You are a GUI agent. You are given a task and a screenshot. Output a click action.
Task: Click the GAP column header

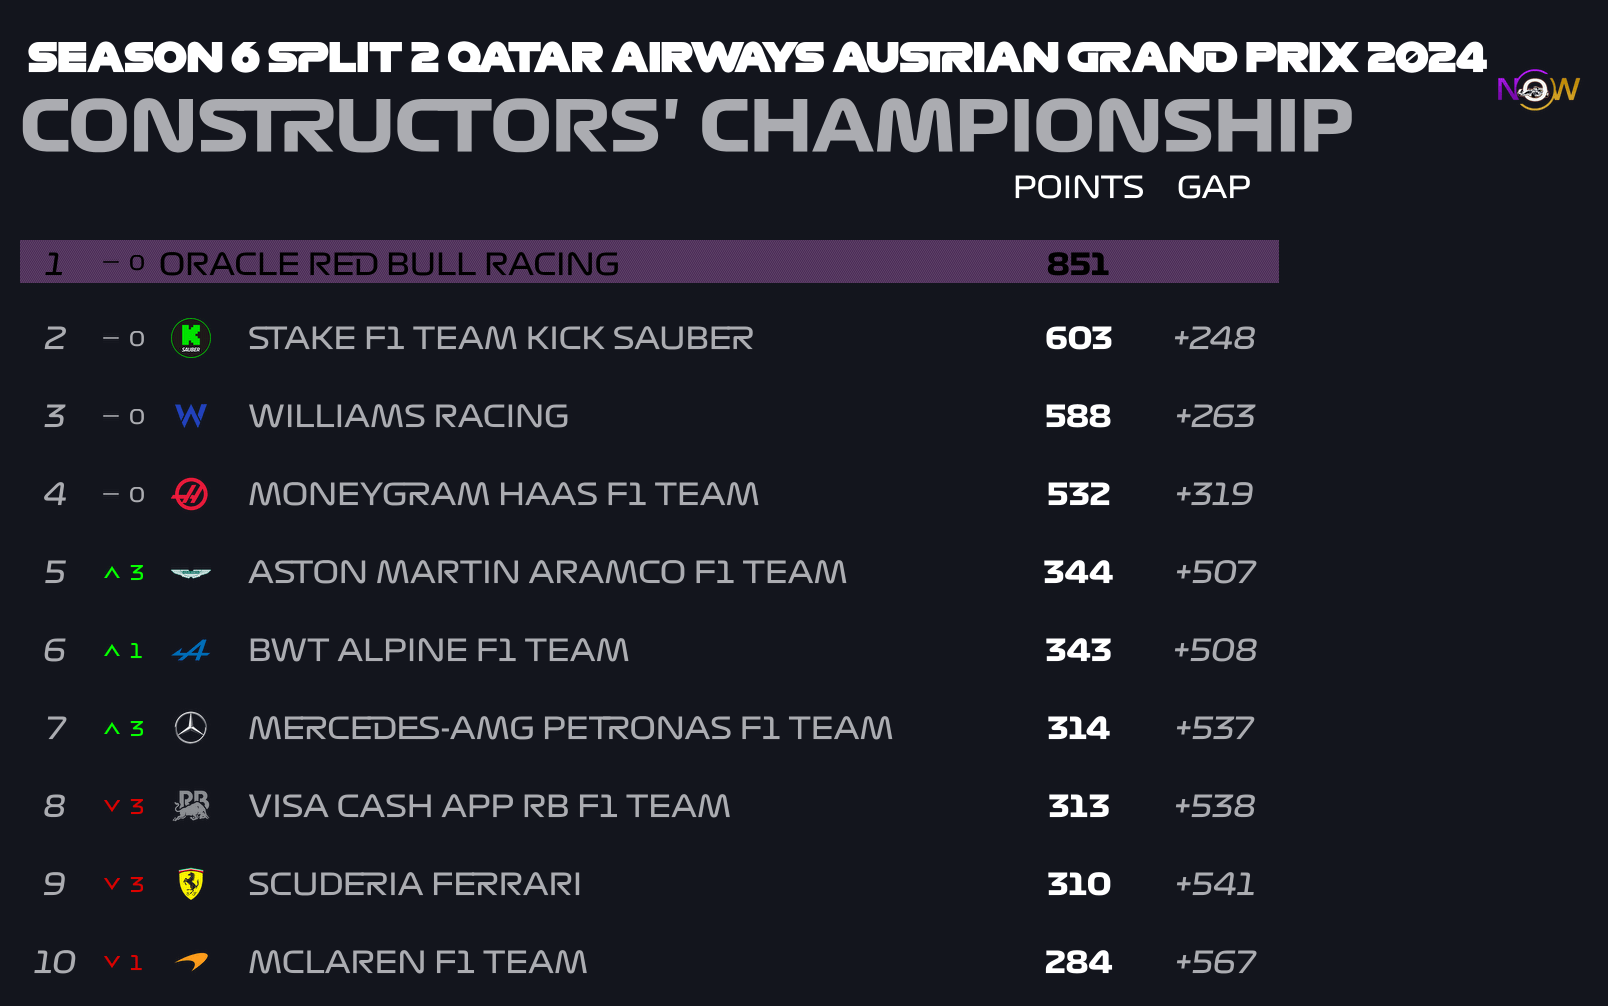[1214, 187]
